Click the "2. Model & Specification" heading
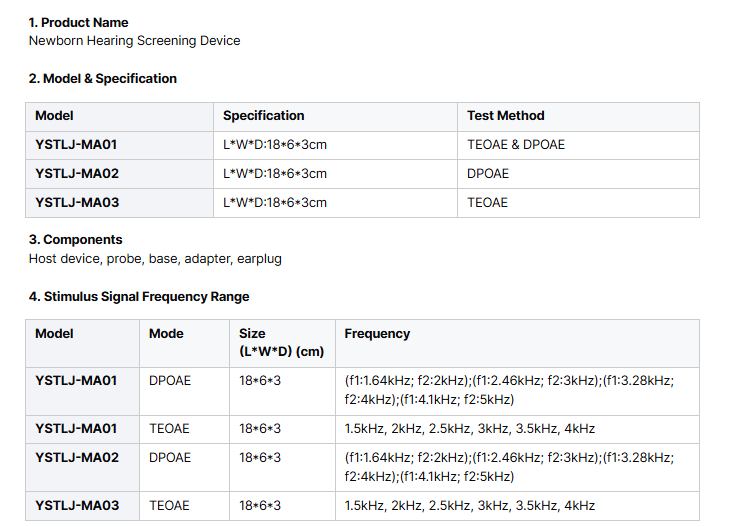The height and width of the screenshot is (527, 742). pos(102,78)
